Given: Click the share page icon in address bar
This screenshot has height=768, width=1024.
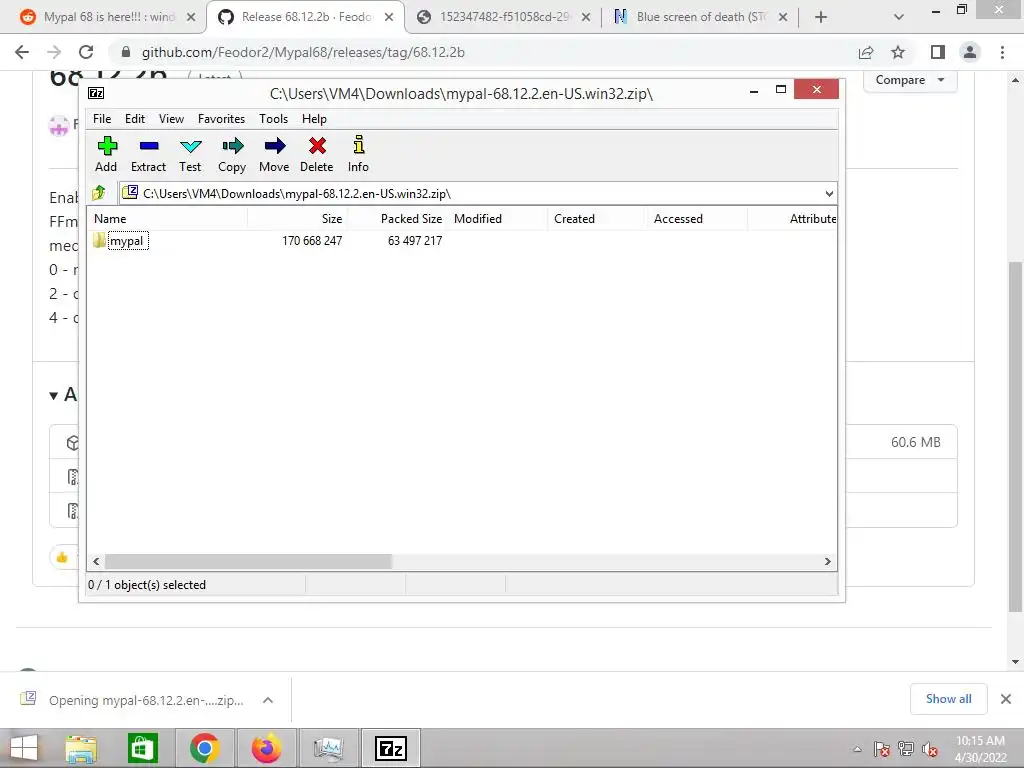Looking at the screenshot, I should click(x=866, y=52).
